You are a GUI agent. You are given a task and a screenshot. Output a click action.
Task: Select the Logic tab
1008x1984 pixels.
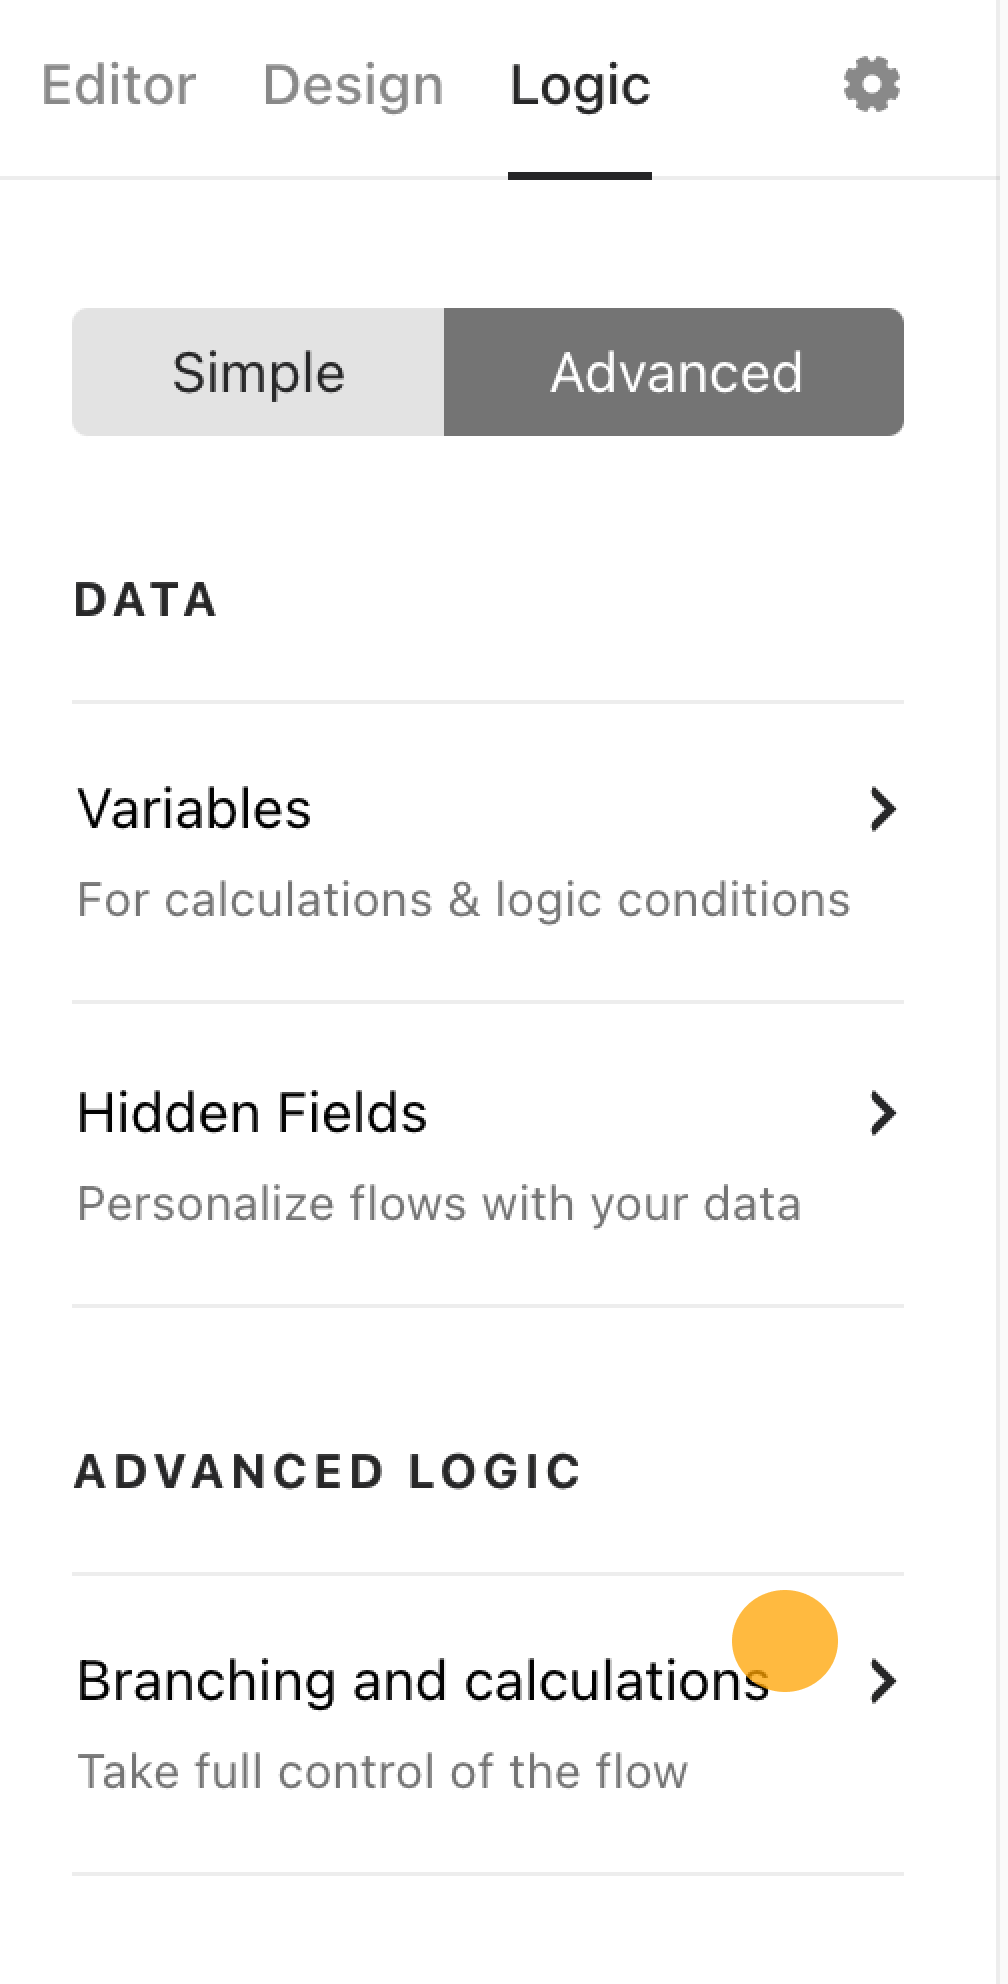click(x=580, y=85)
